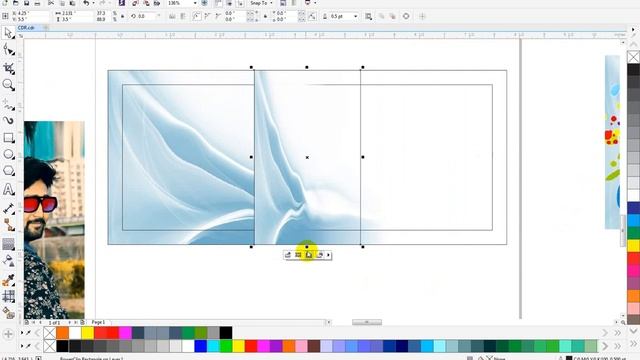The width and height of the screenshot is (640, 360).
Task: Expand the floating PowerClip toolbar arrow
Action: click(329, 255)
